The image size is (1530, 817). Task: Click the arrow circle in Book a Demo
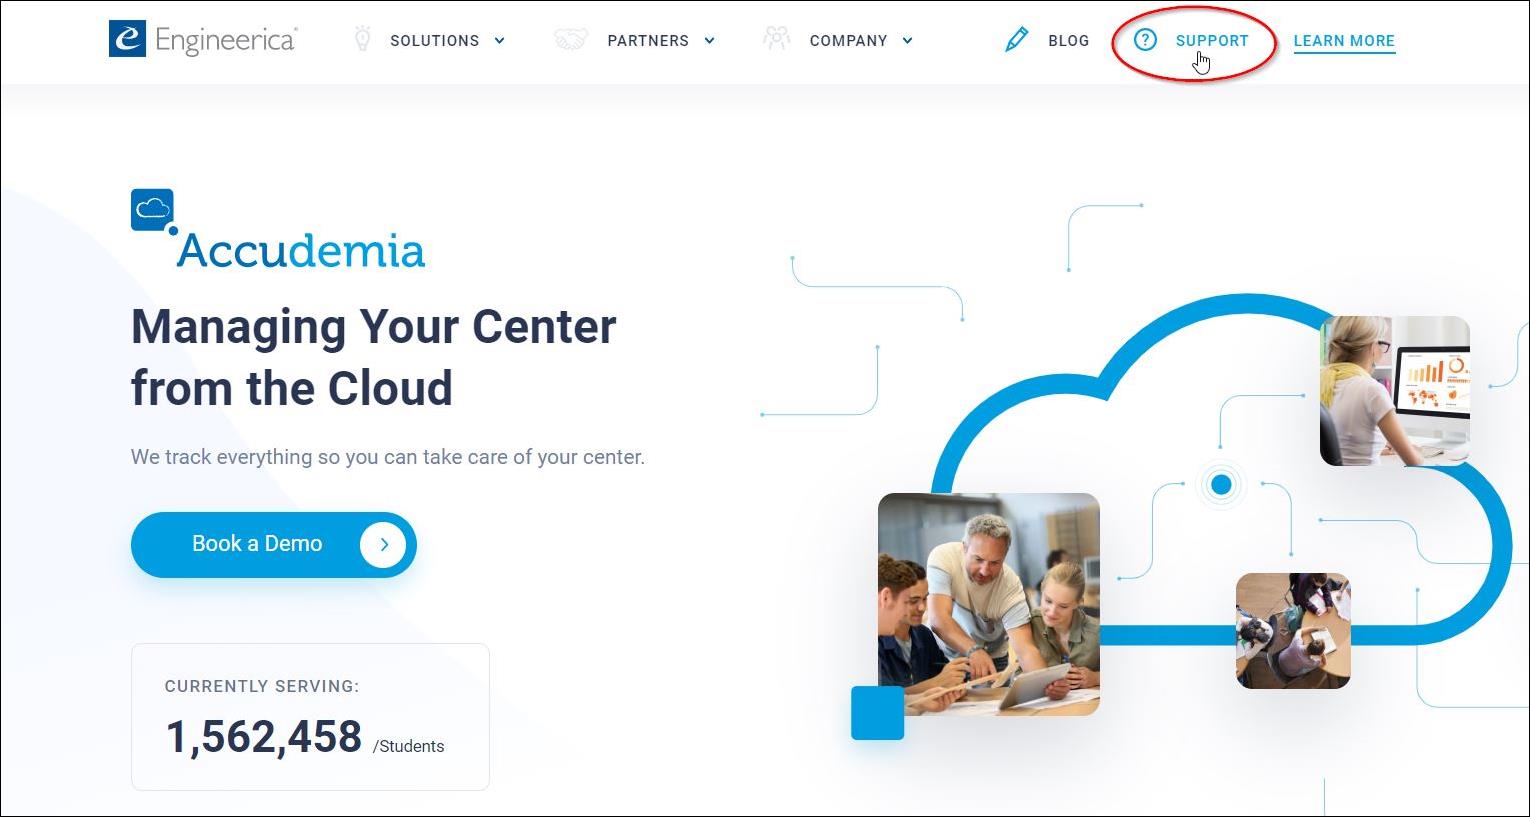click(x=383, y=545)
